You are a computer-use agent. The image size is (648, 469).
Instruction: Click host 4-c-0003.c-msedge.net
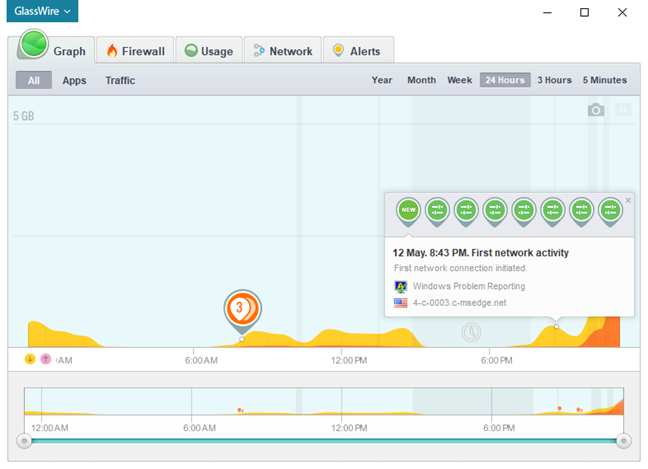460,303
